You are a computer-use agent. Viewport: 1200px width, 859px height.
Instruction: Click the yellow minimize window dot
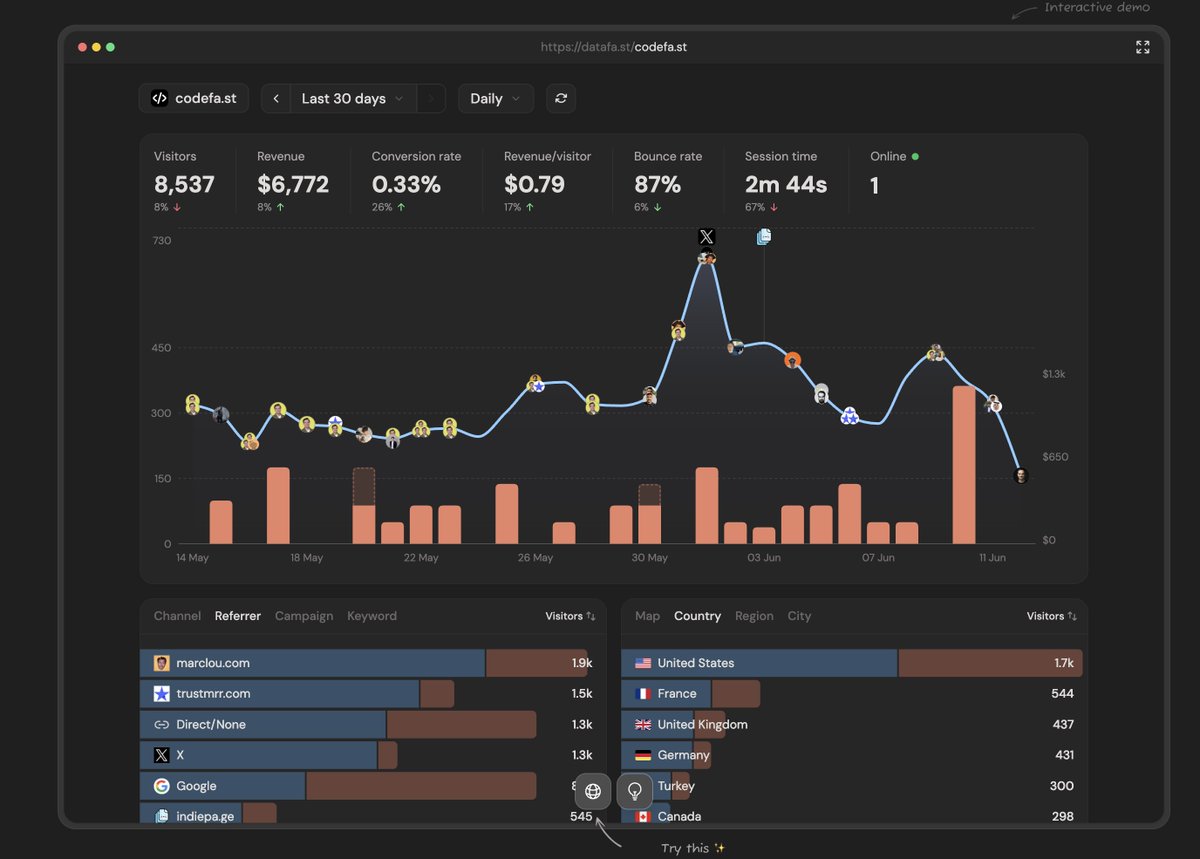coord(96,47)
